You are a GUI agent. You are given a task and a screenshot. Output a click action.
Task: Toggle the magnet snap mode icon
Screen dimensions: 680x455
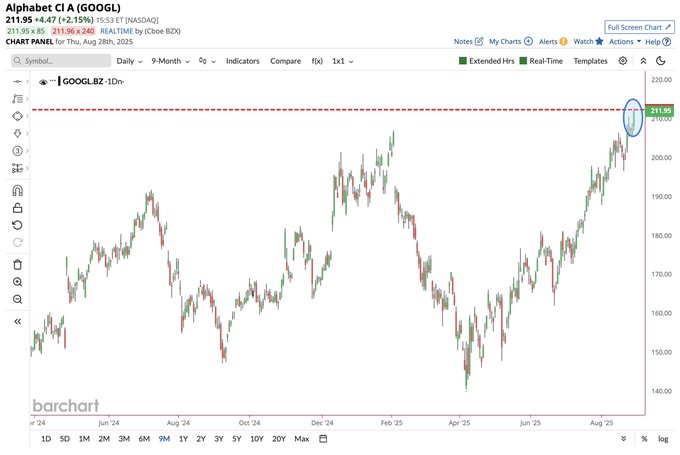[x=17, y=191]
